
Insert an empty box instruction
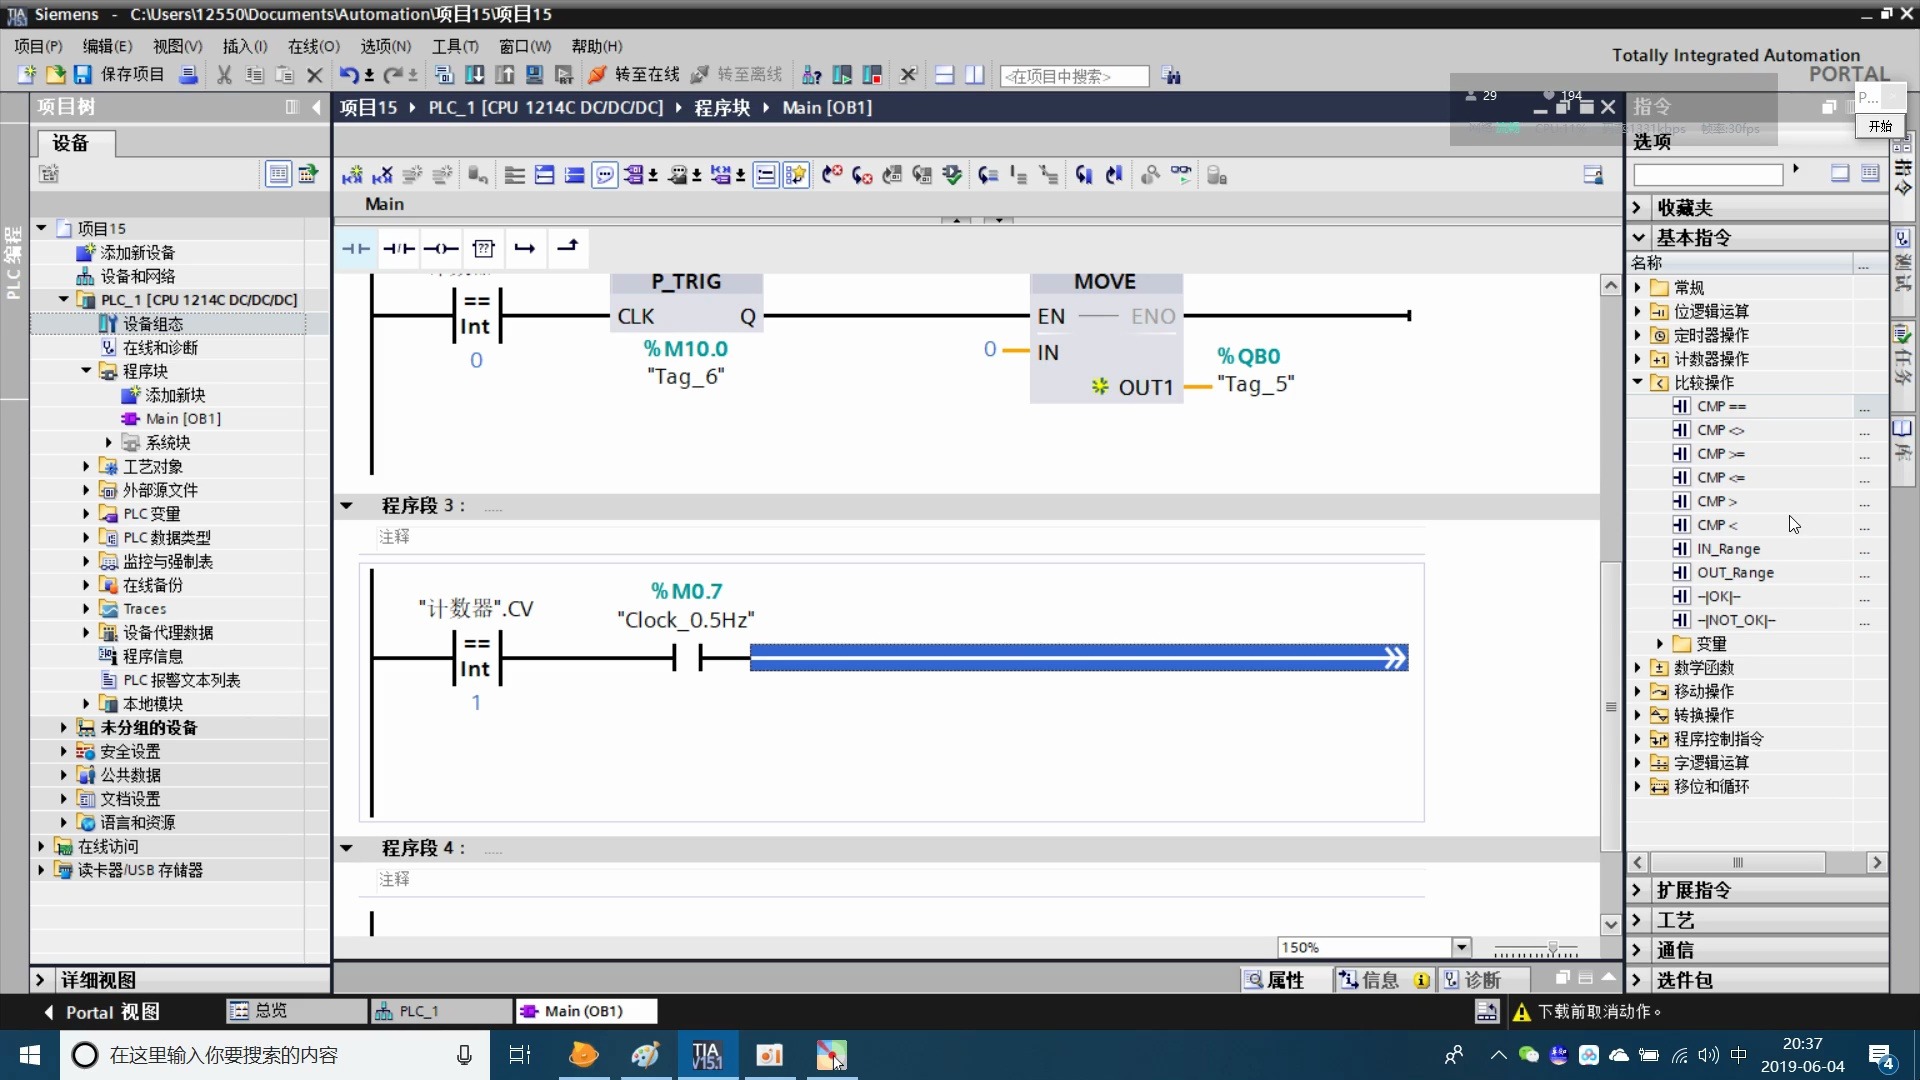point(484,249)
